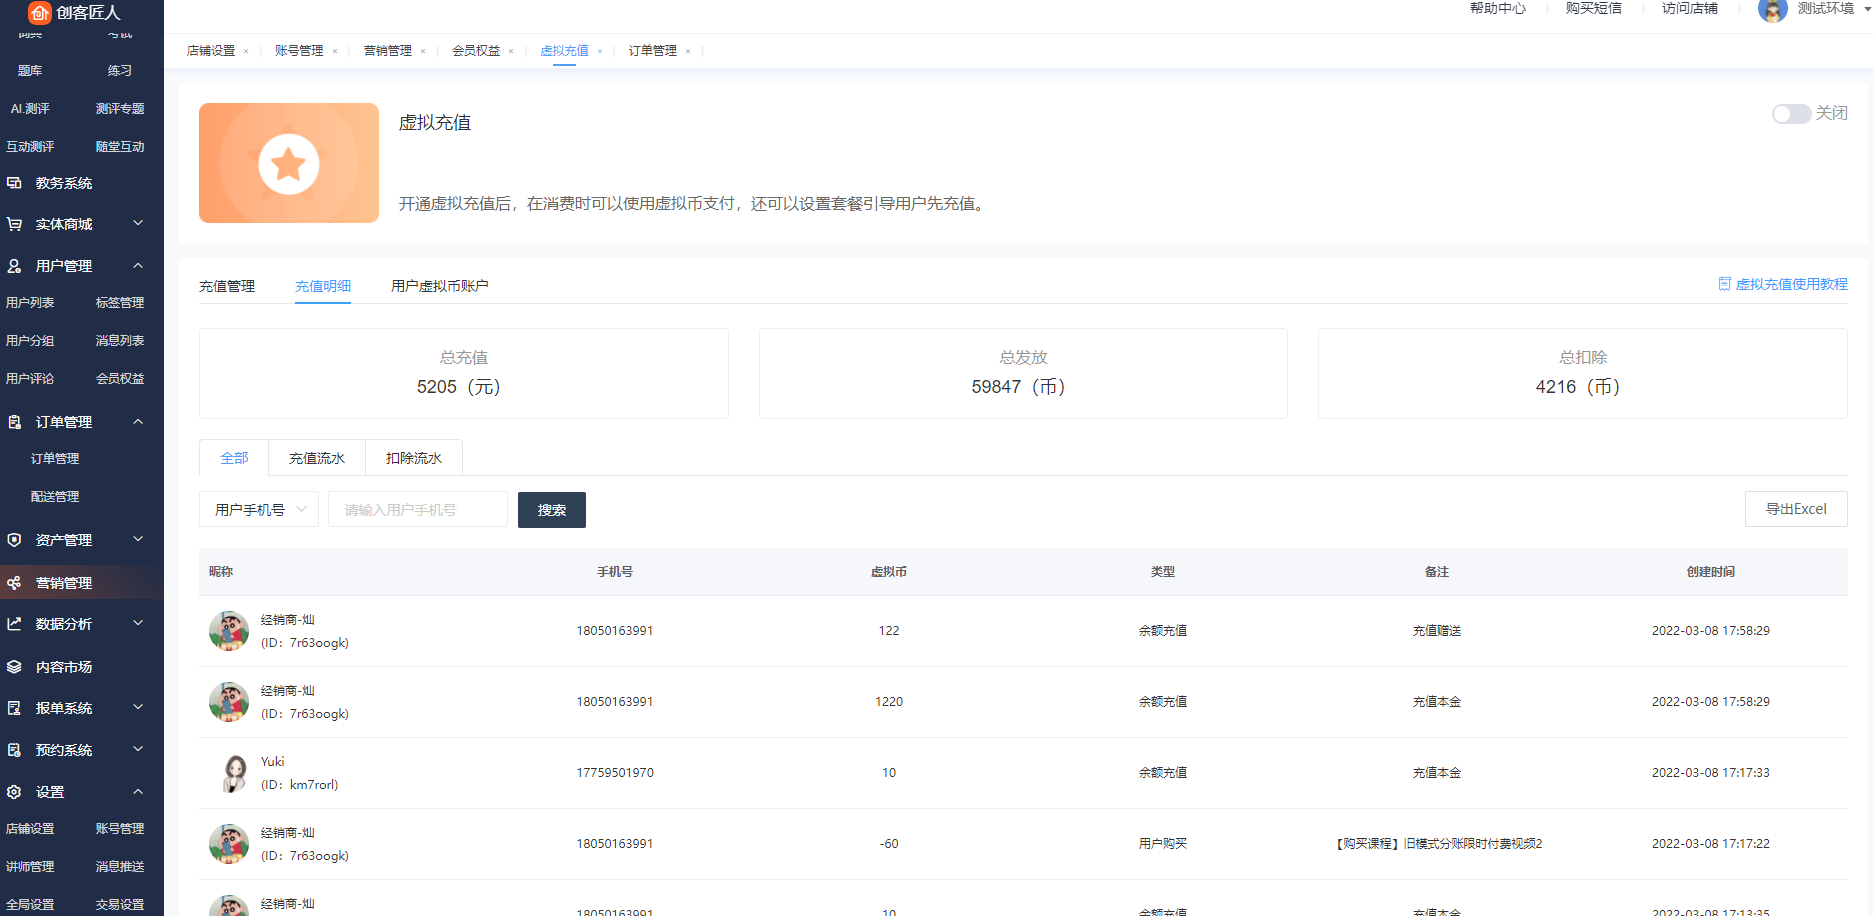
Task: Click the user avatar at top right
Action: click(x=1772, y=10)
